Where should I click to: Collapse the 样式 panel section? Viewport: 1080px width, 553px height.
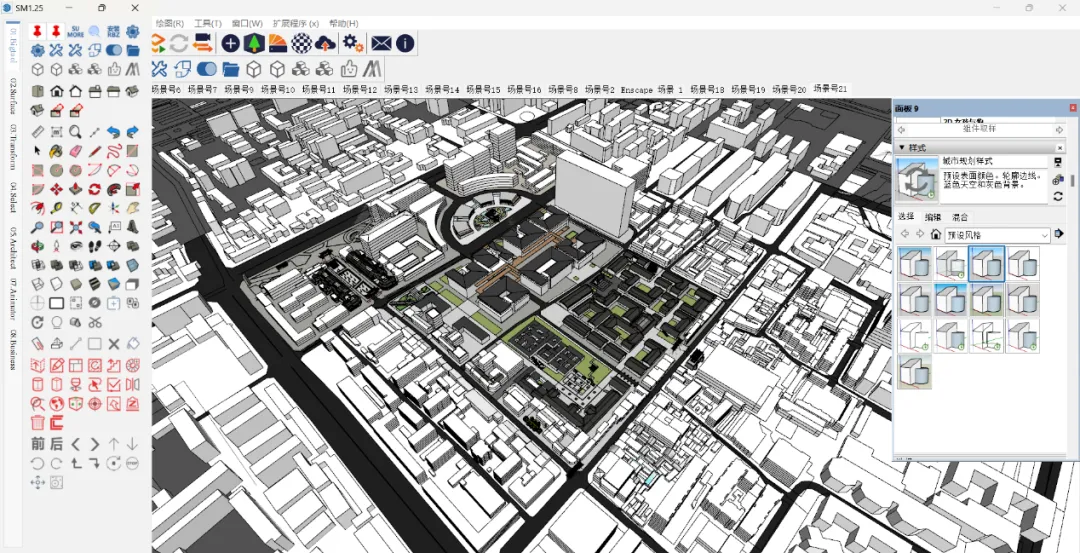(x=902, y=147)
